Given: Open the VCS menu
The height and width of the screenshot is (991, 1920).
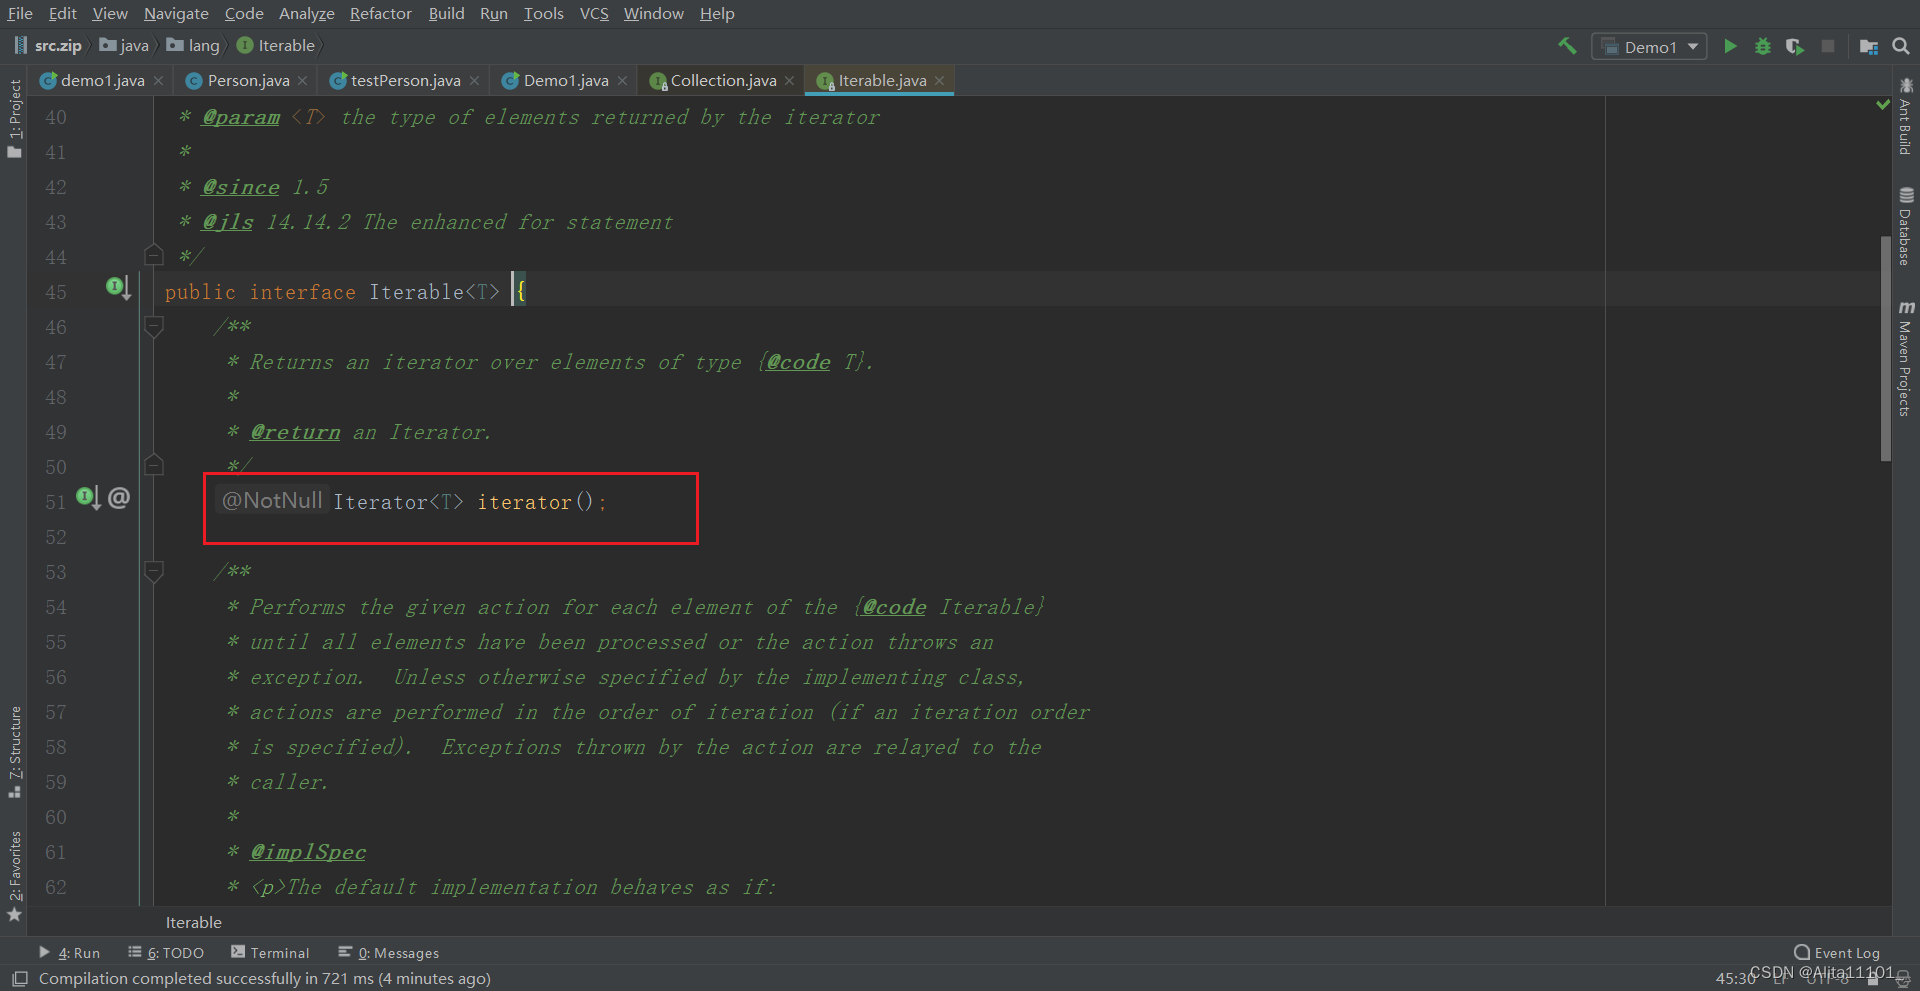Looking at the screenshot, I should (x=594, y=13).
